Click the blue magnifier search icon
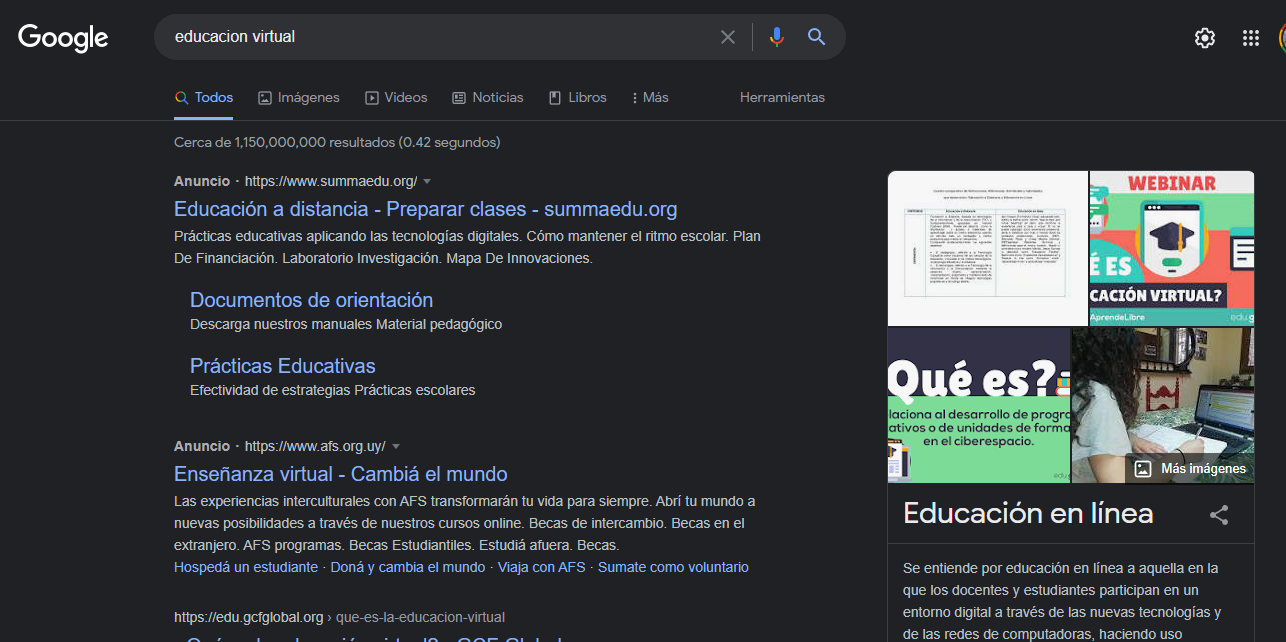 pyautogui.click(x=817, y=37)
